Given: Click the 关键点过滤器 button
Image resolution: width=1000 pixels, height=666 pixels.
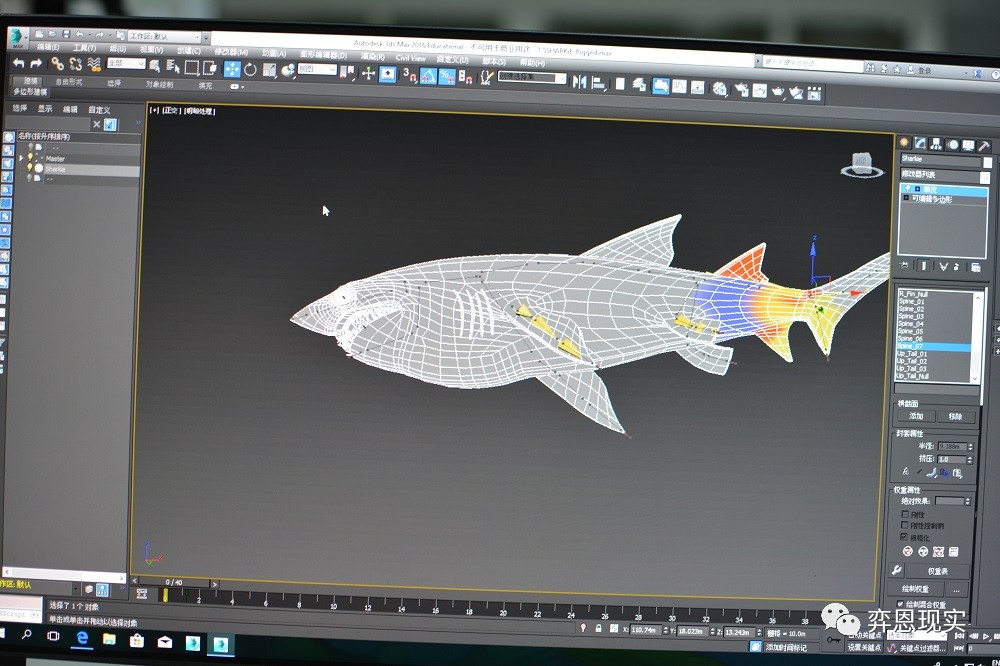Looking at the screenshot, I should 923,648.
